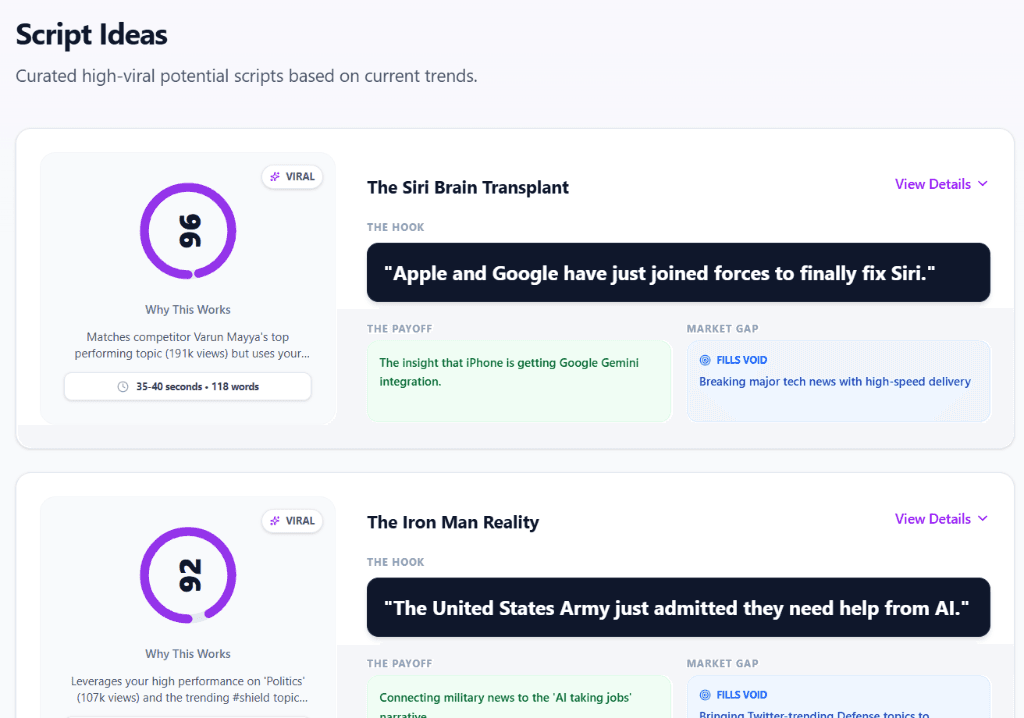Click the sparkle icon in the Iron Man card's VIRAL badge
The image size is (1024, 718).
point(275,521)
